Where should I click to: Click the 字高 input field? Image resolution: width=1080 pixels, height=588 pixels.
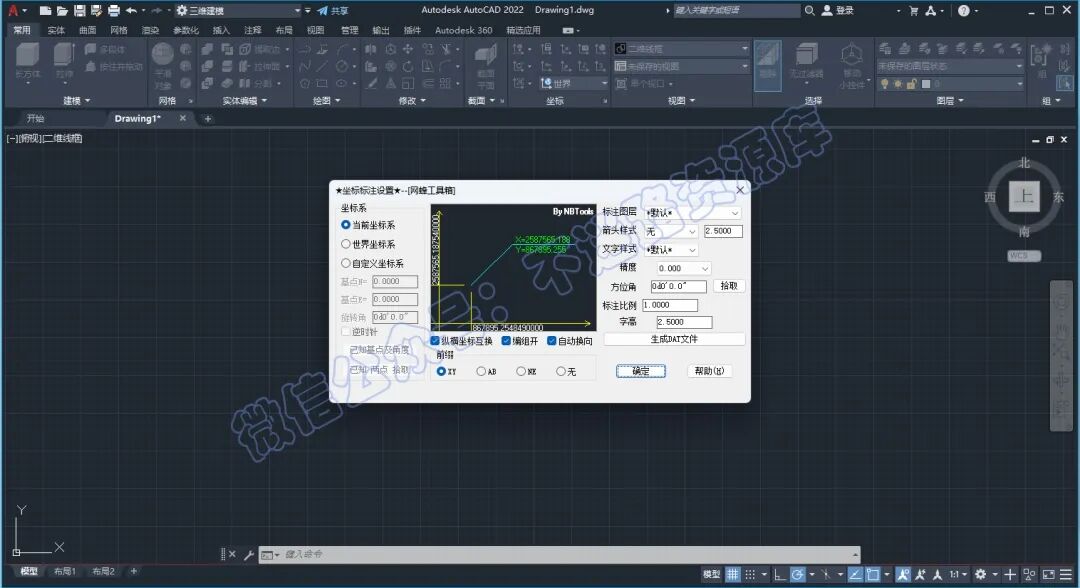coord(684,322)
